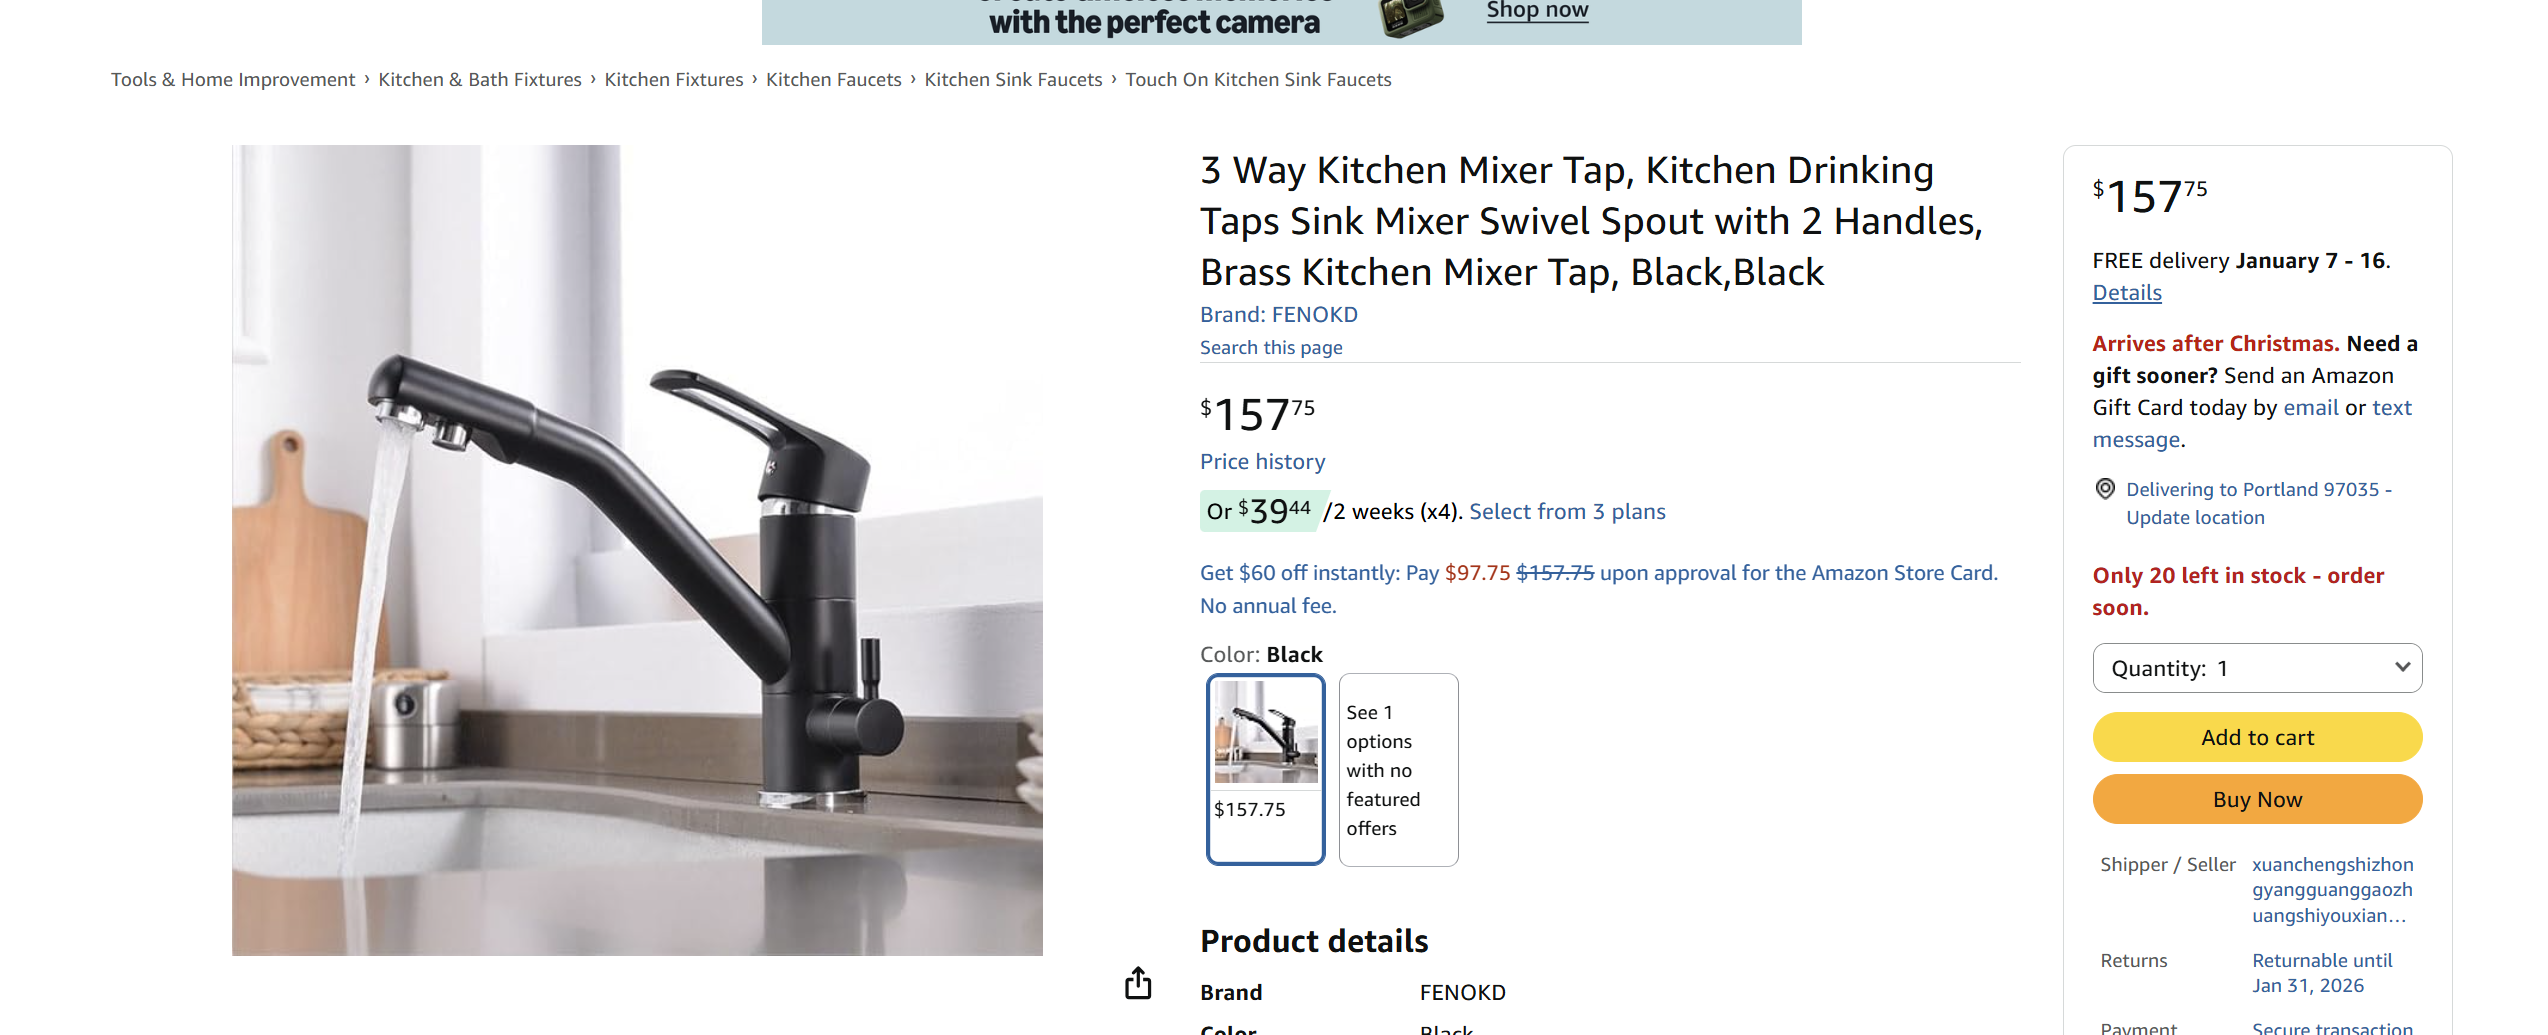
Task: Open the FENOKD brand page
Action: 1316,314
